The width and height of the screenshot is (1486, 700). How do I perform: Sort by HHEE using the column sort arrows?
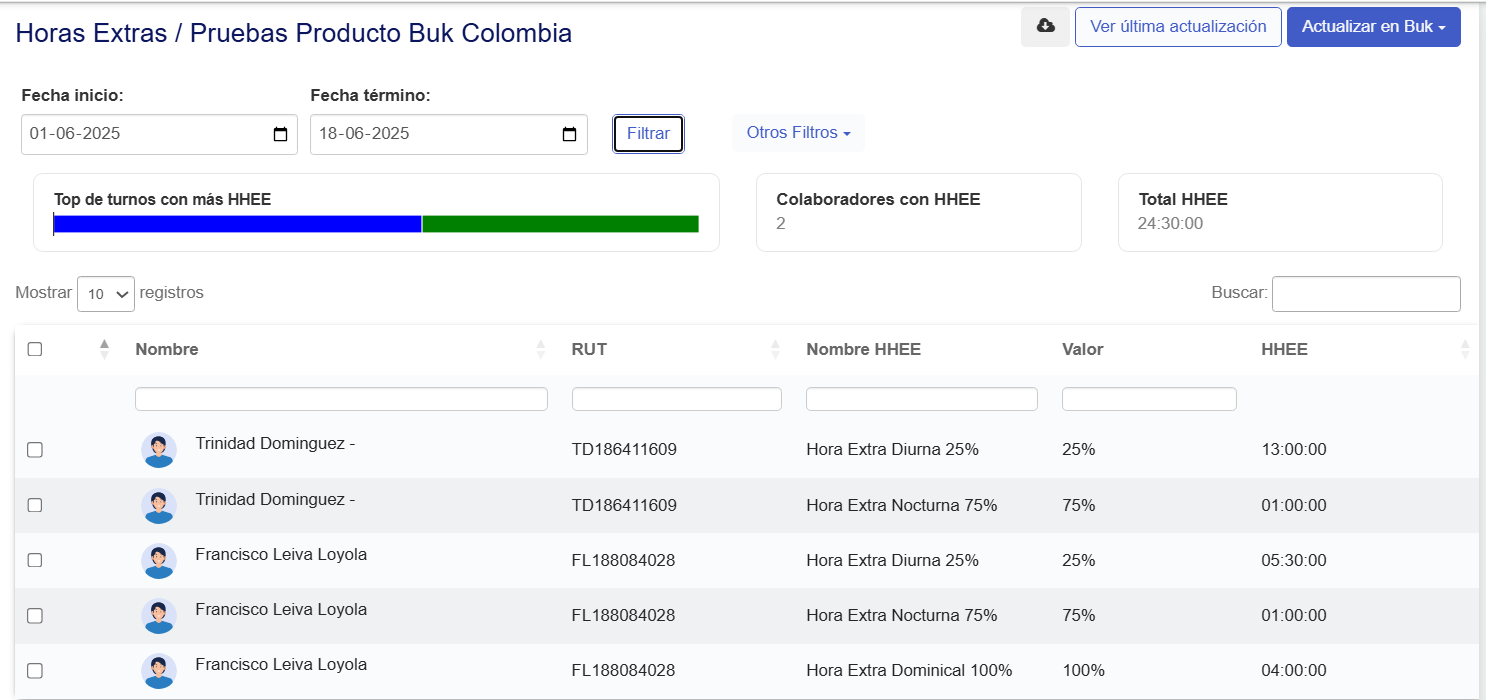1465,349
